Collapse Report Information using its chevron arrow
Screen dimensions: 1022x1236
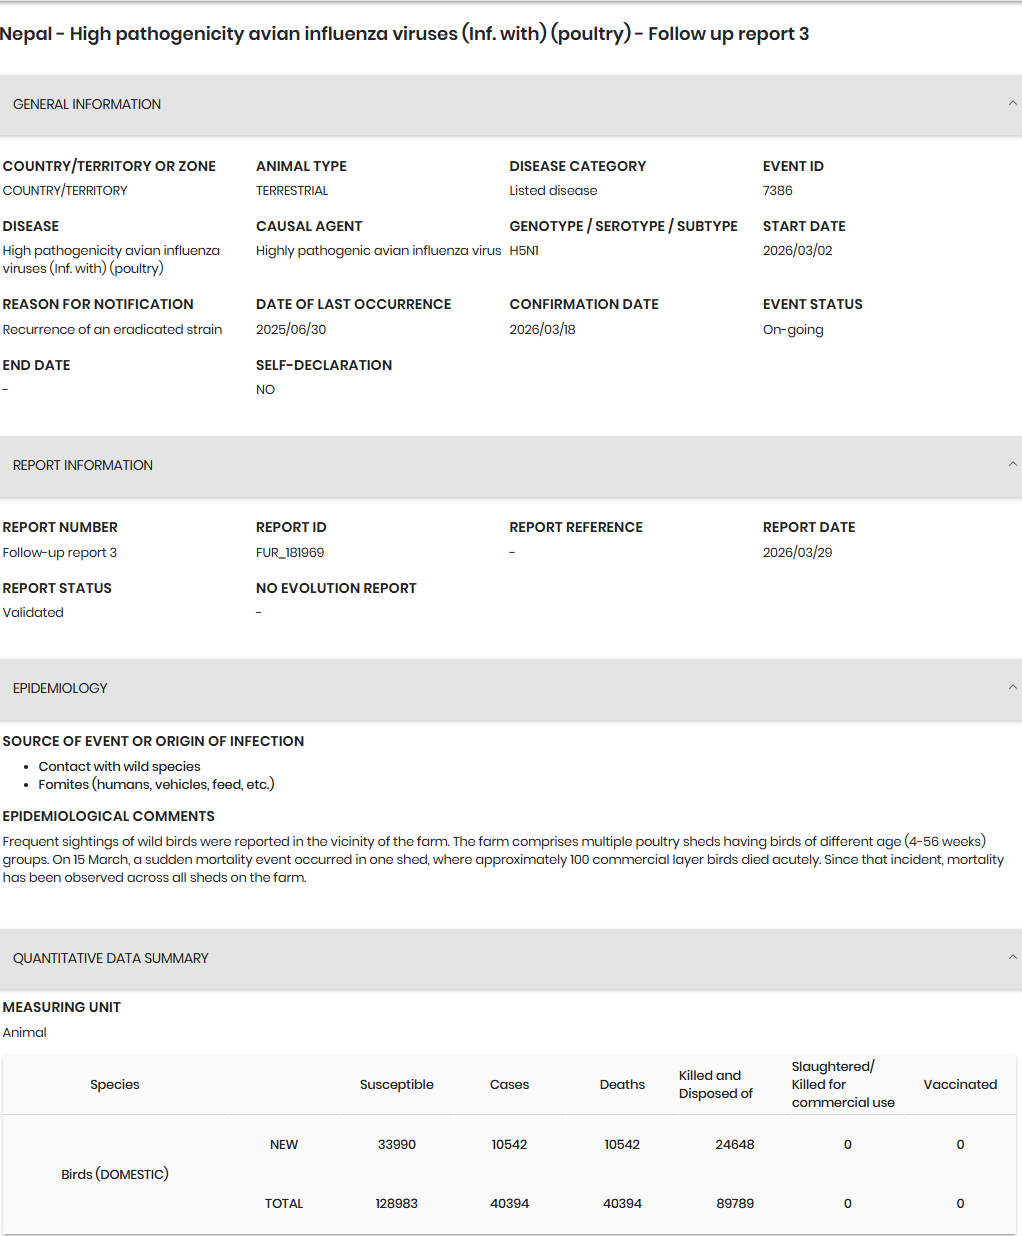[1012, 464]
